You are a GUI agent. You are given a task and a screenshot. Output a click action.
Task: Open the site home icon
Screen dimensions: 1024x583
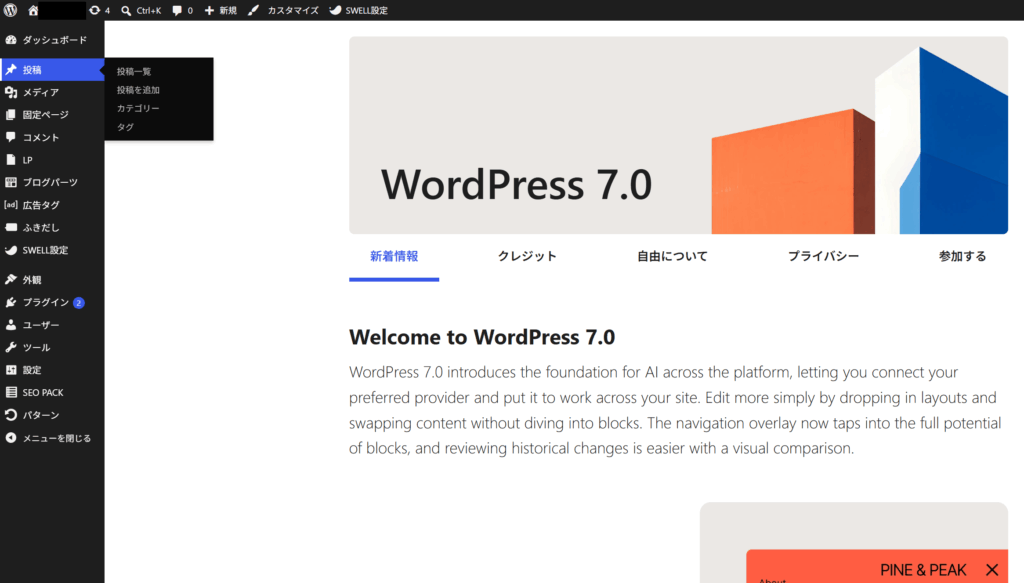point(33,10)
